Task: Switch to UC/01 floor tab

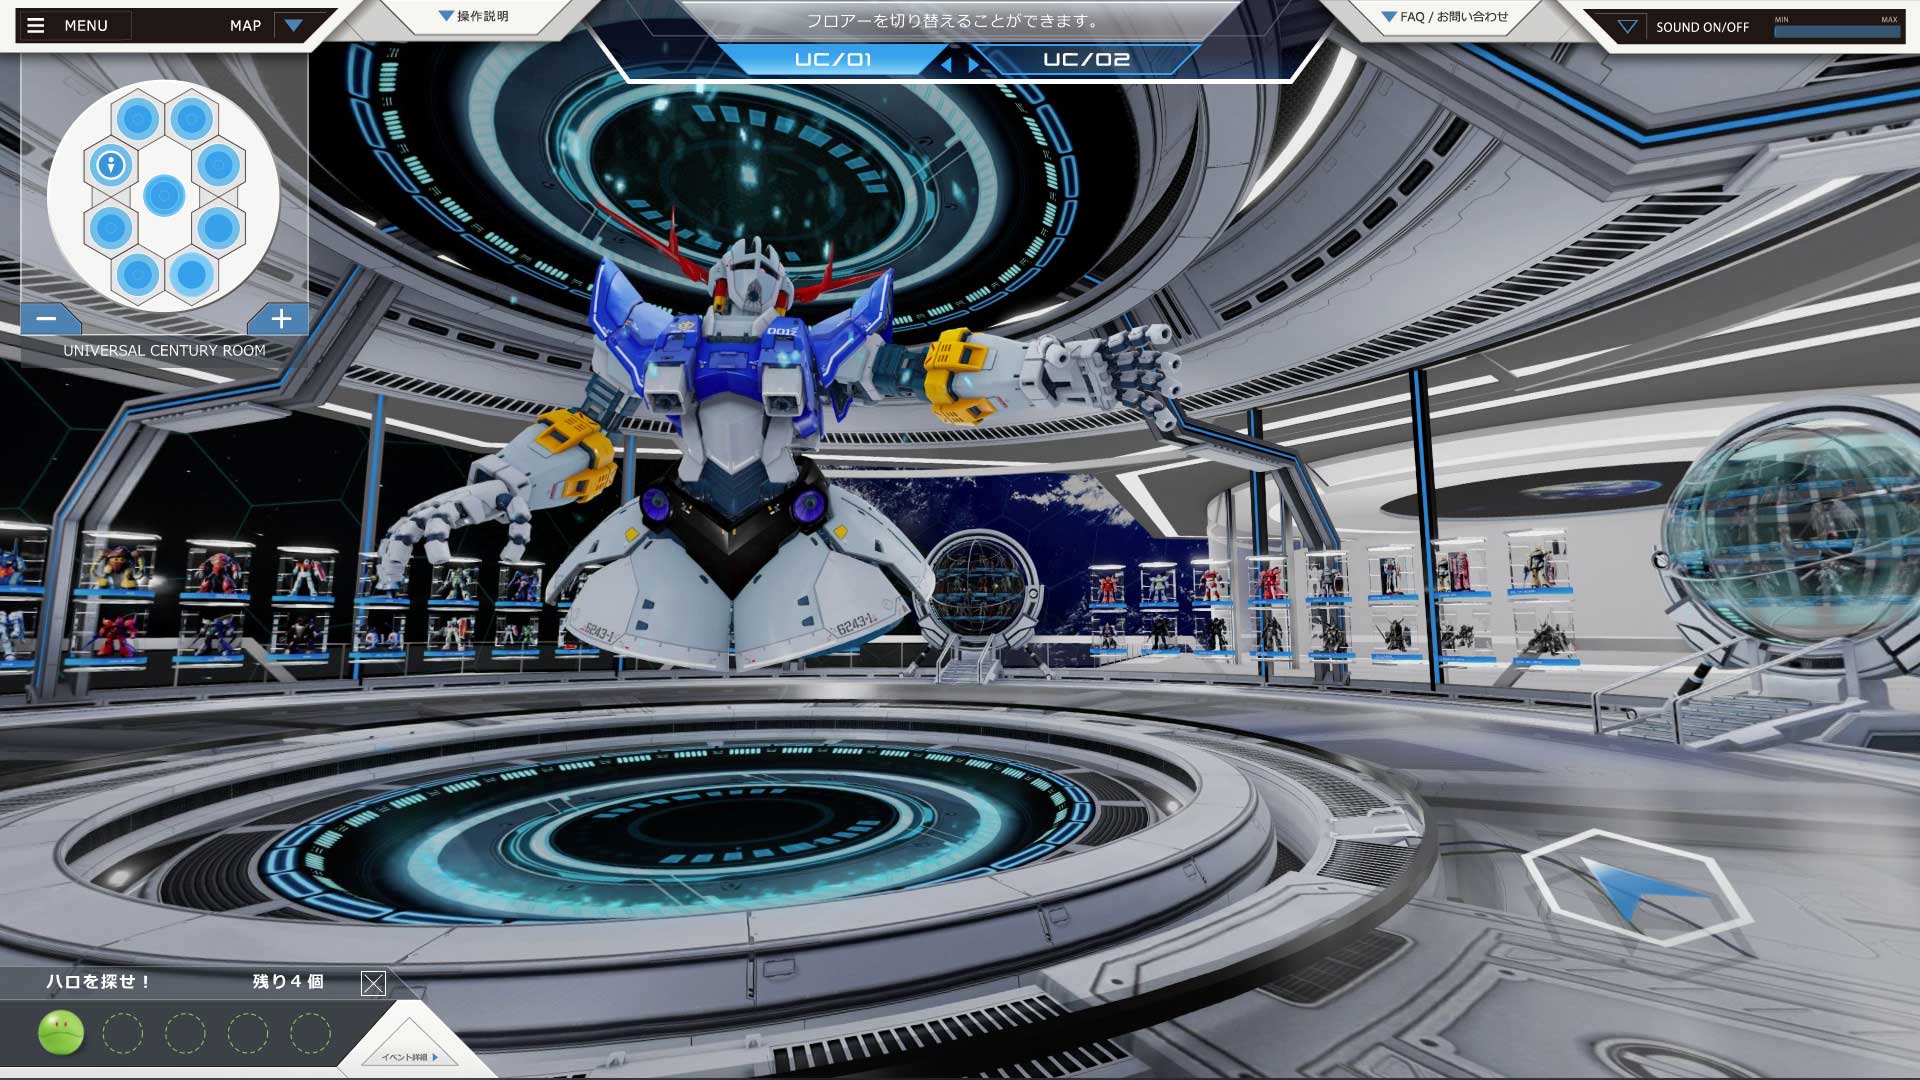Action: pos(832,60)
